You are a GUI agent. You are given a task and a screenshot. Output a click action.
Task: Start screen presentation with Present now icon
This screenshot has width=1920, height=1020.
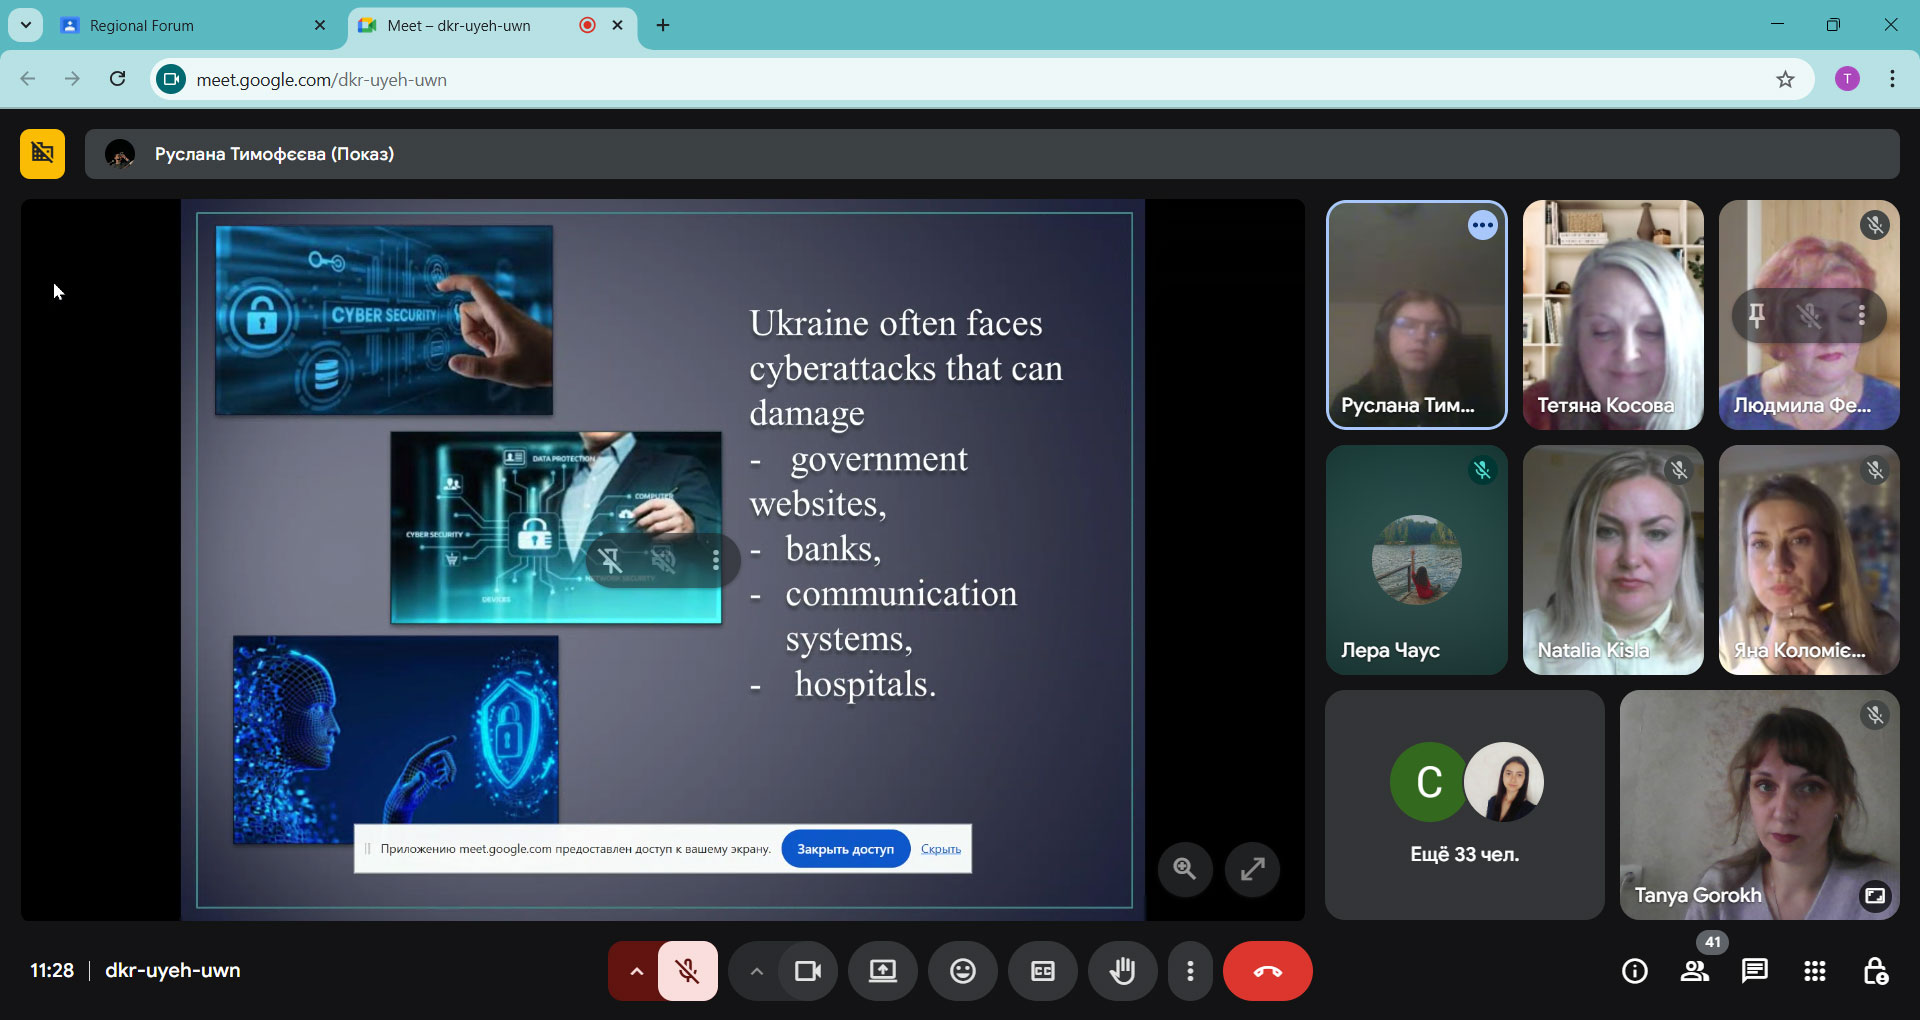882,971
